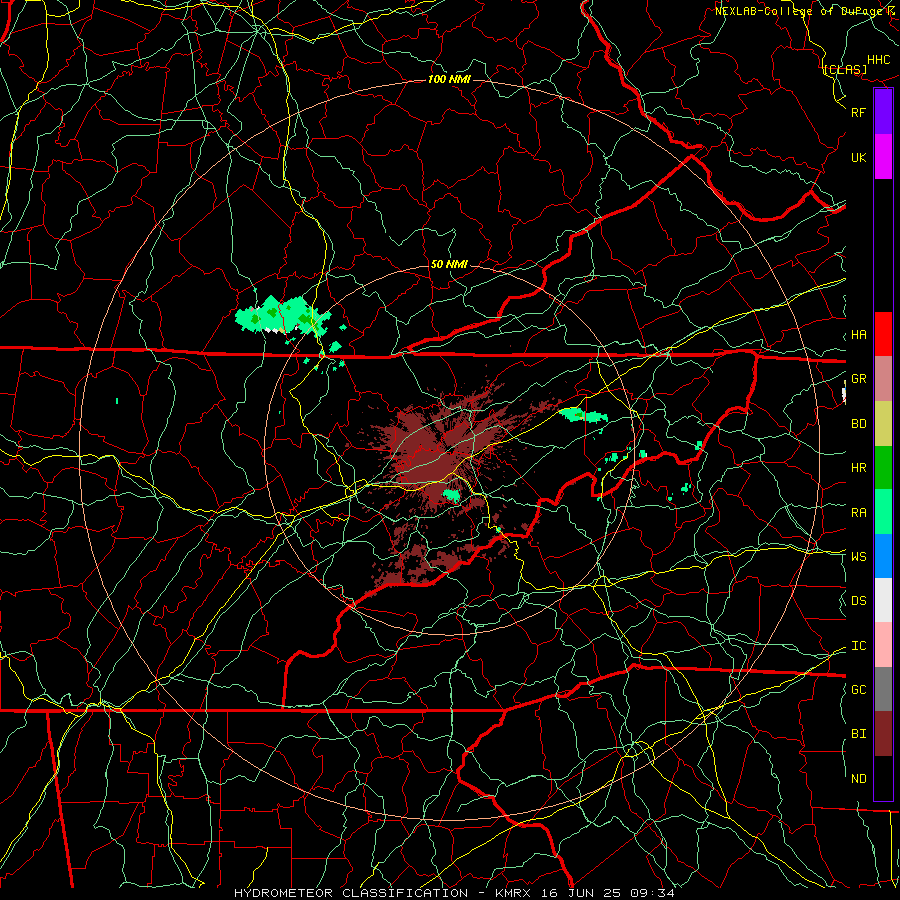
Task: Click the large green rain echo northwest
Action: point(281,315)
